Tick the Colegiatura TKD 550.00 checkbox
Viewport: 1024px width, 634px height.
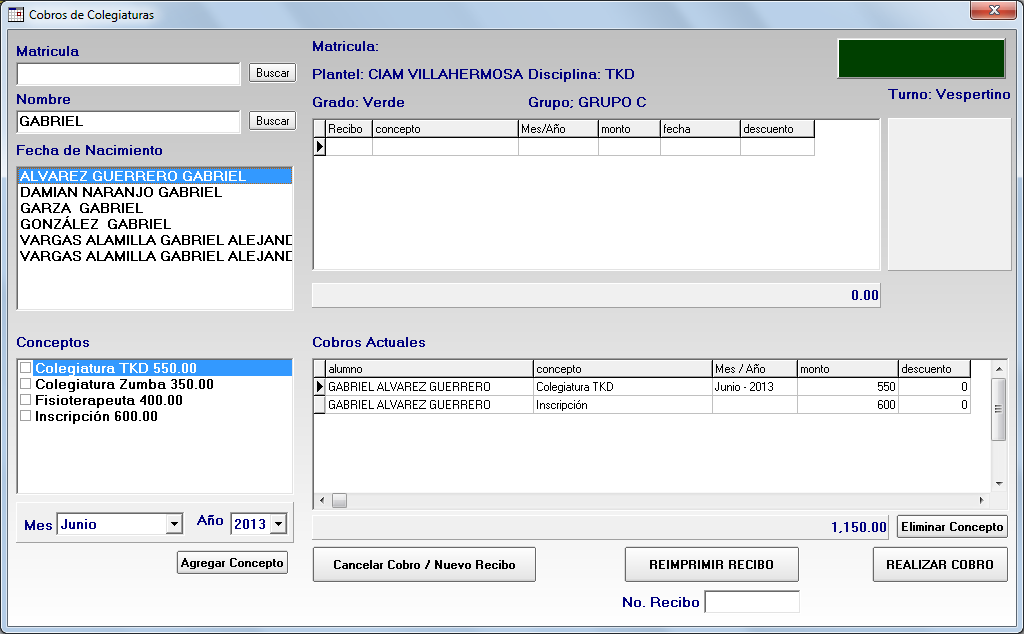[x=25, y=368]
